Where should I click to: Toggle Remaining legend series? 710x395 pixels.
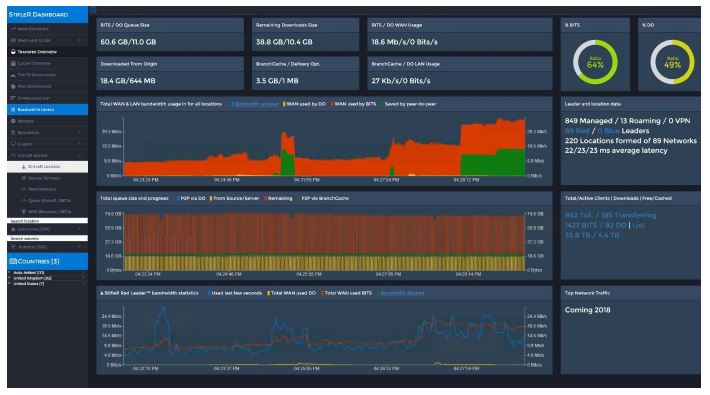278,198
